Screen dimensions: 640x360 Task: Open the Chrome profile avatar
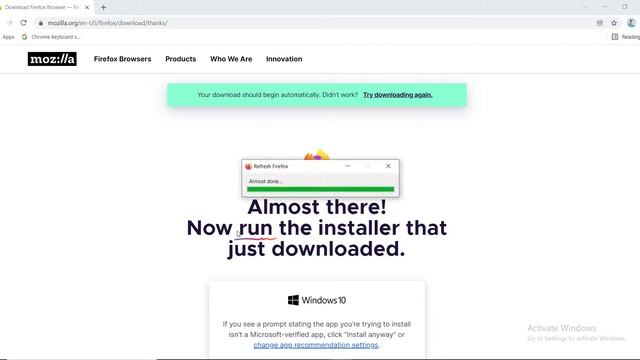[x=631, y=23]
